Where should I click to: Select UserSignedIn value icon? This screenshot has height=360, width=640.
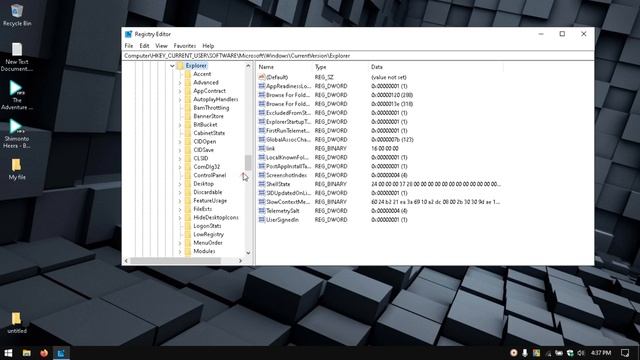[x=262, y=220]
